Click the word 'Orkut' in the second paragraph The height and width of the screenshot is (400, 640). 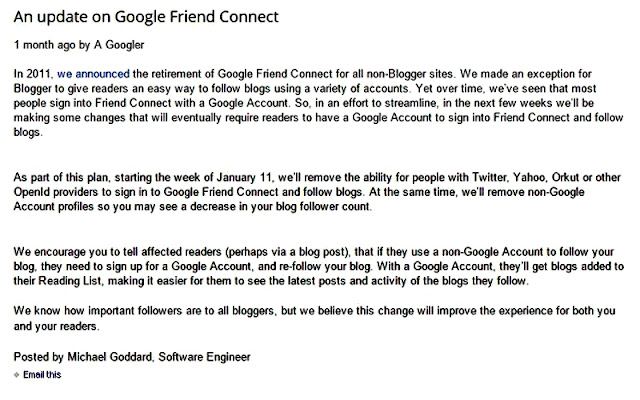coord(566,178)
